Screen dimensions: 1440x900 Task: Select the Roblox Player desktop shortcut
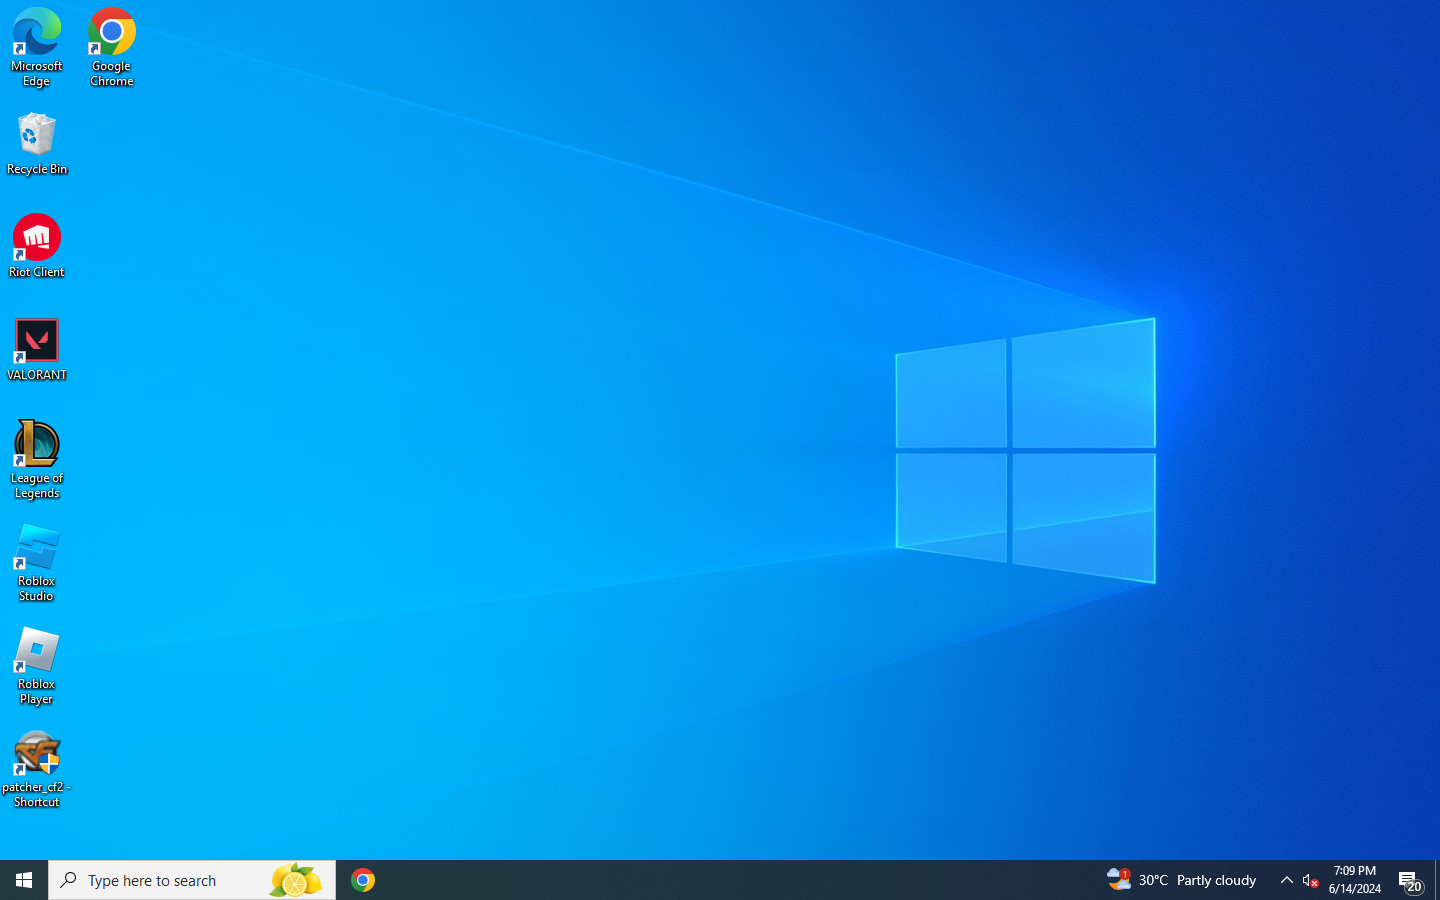click(x=37, y=666)
